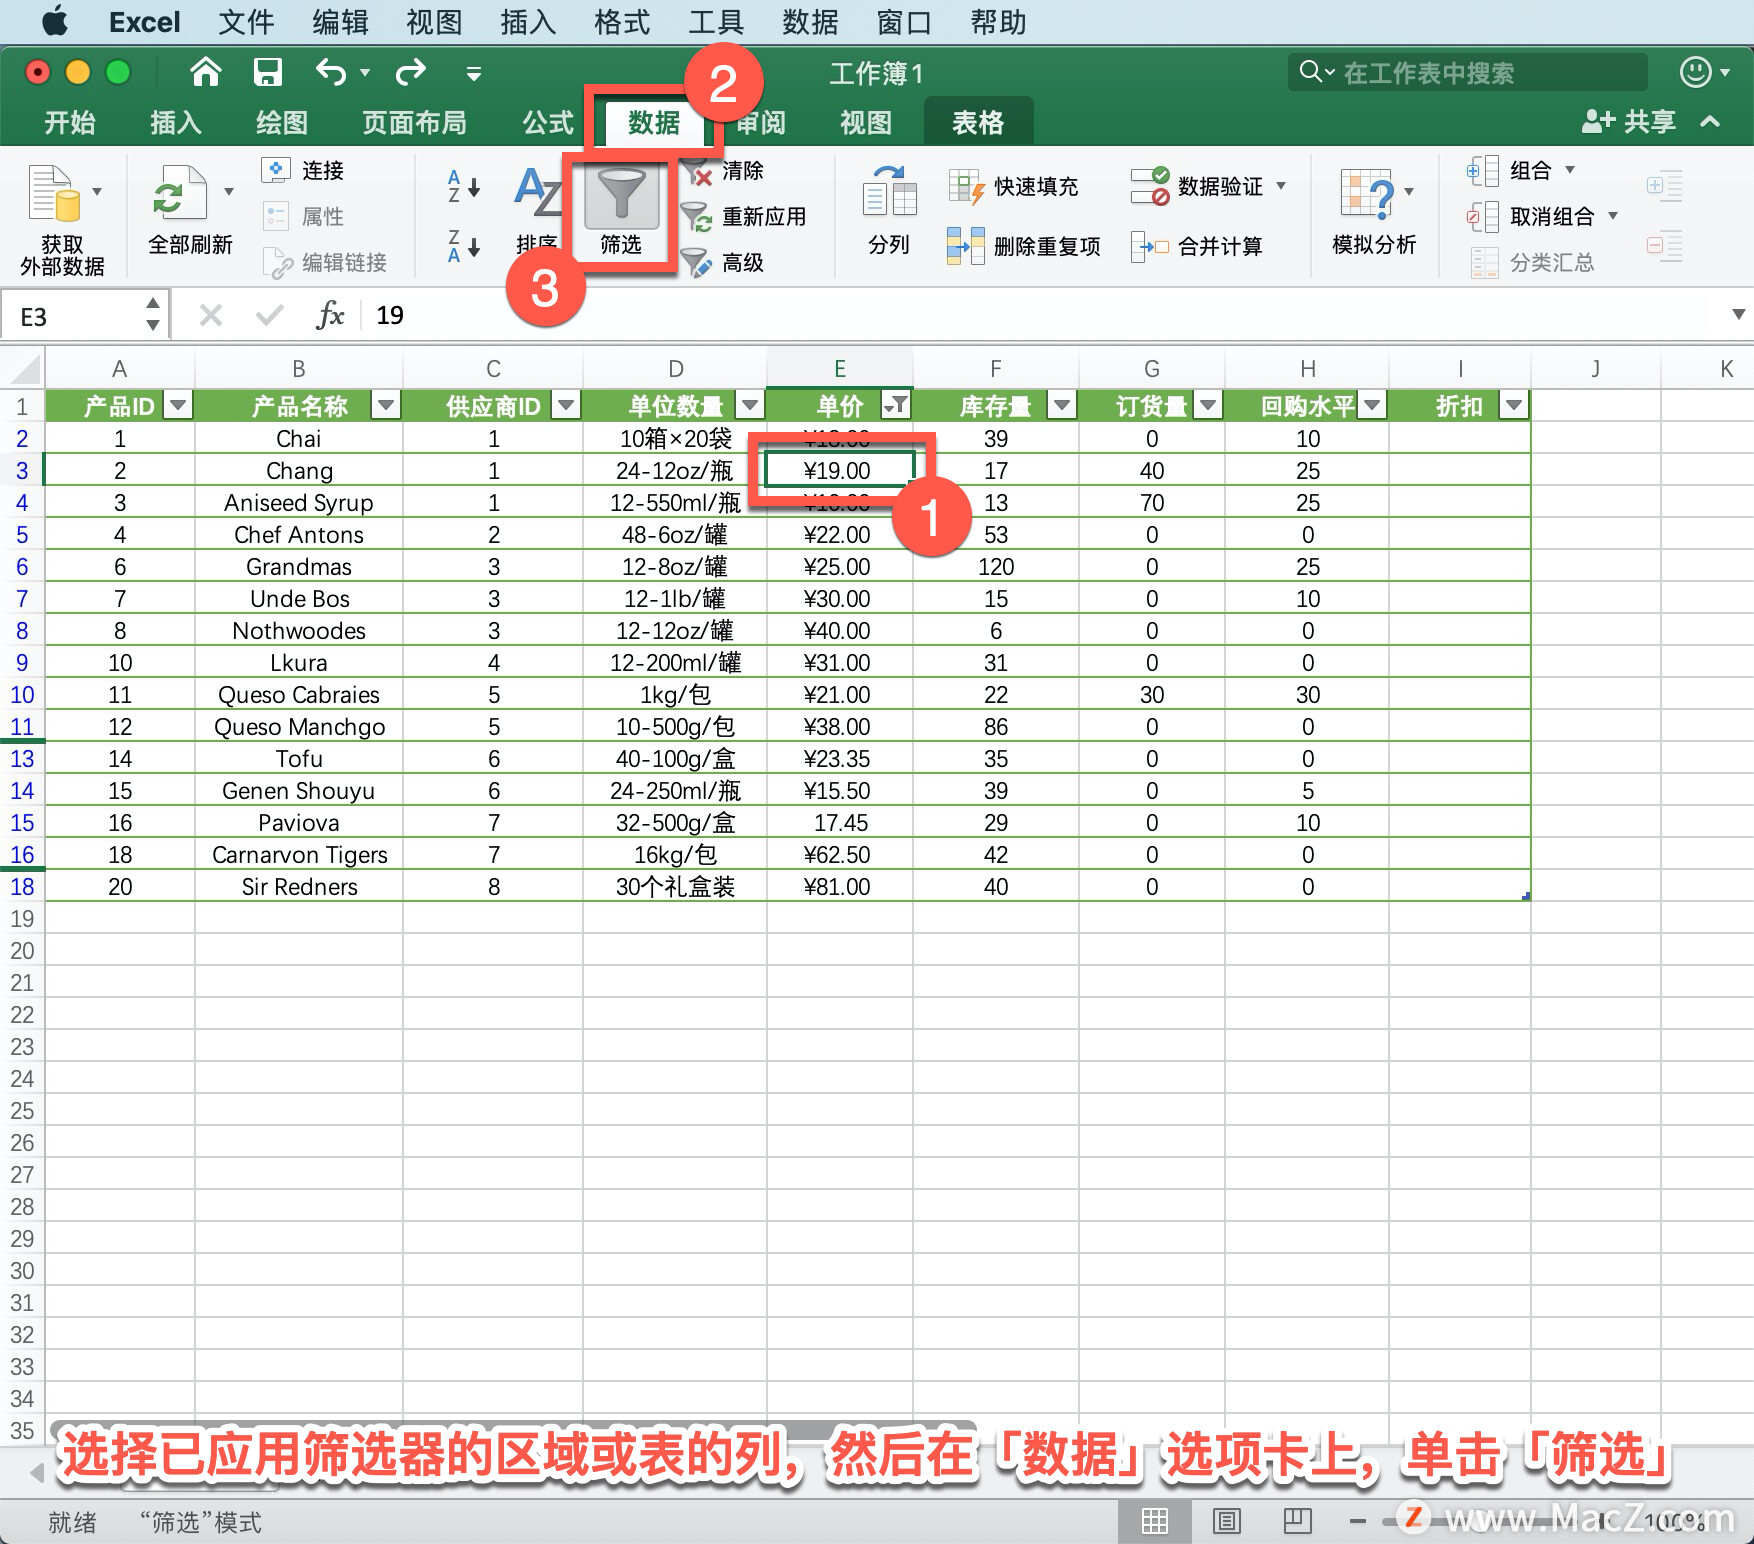This screenshot has width=1754, height=1544.
Task: Sort descending with Z-A icon
Action: [x=464, y=246]
